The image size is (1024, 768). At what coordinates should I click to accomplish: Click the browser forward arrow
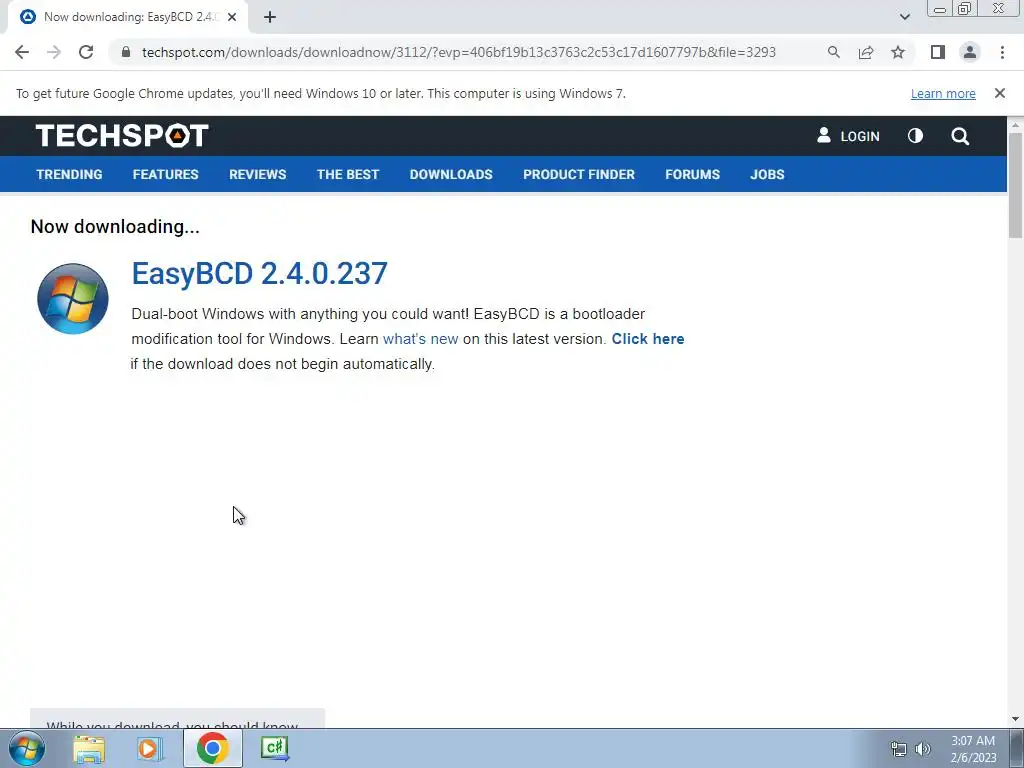(x=54, y=52)
